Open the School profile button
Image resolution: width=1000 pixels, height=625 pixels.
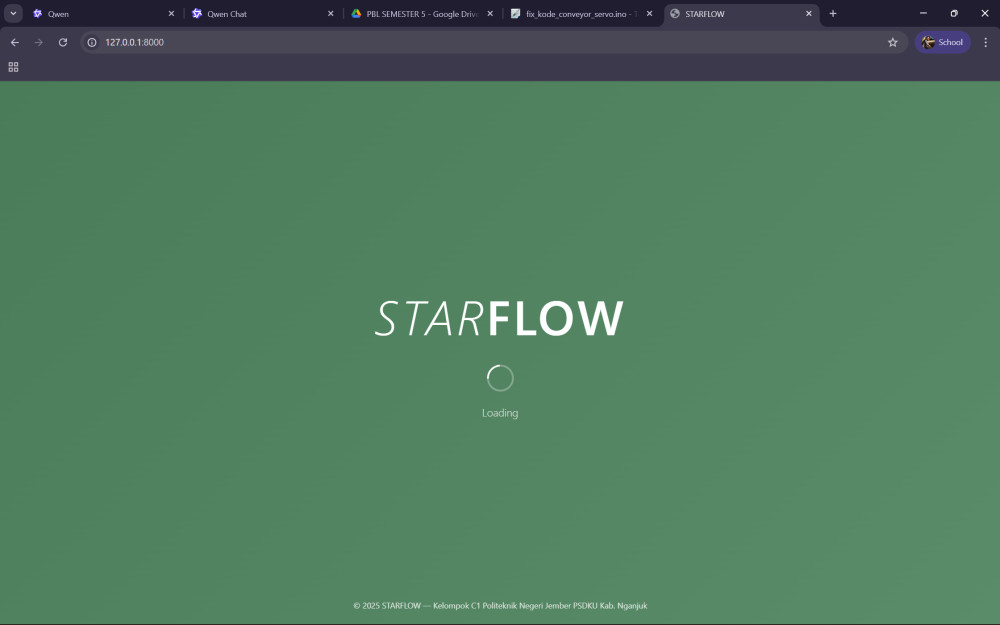(942, 42)
